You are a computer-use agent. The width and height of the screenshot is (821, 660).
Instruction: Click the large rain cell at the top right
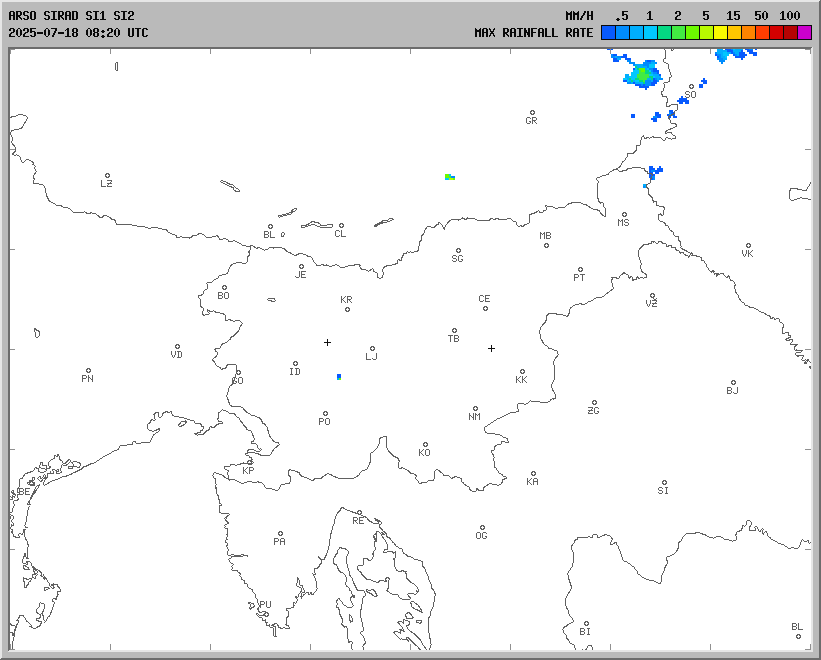[x=643, y=73]
